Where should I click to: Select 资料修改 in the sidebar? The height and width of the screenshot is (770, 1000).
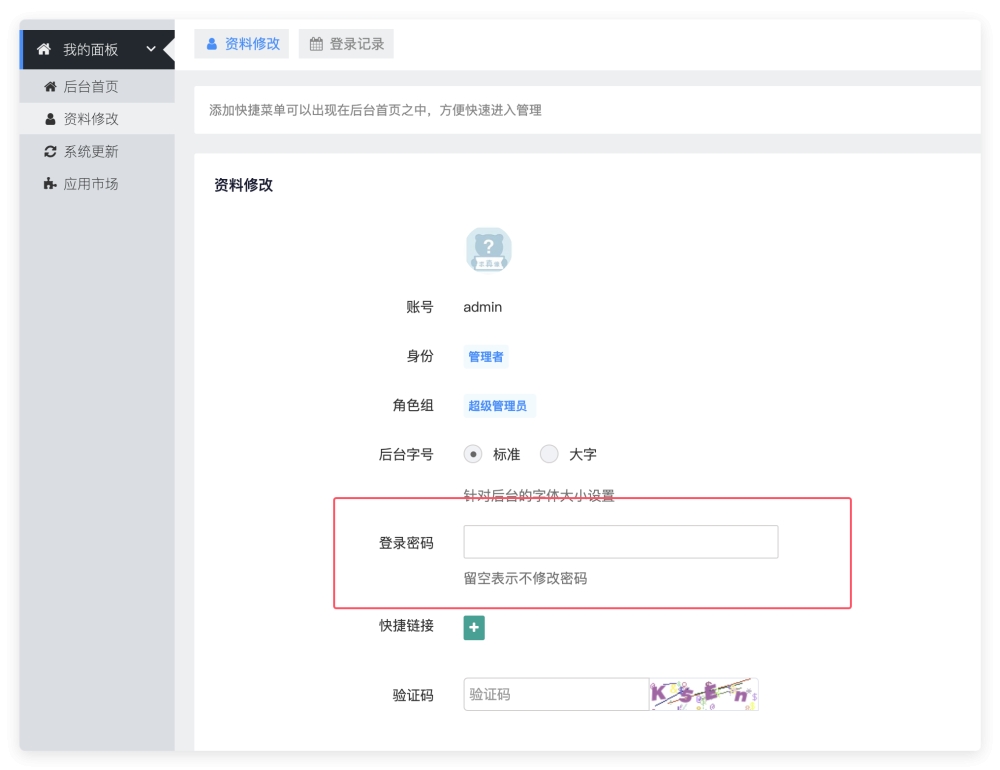coord(97,119)
